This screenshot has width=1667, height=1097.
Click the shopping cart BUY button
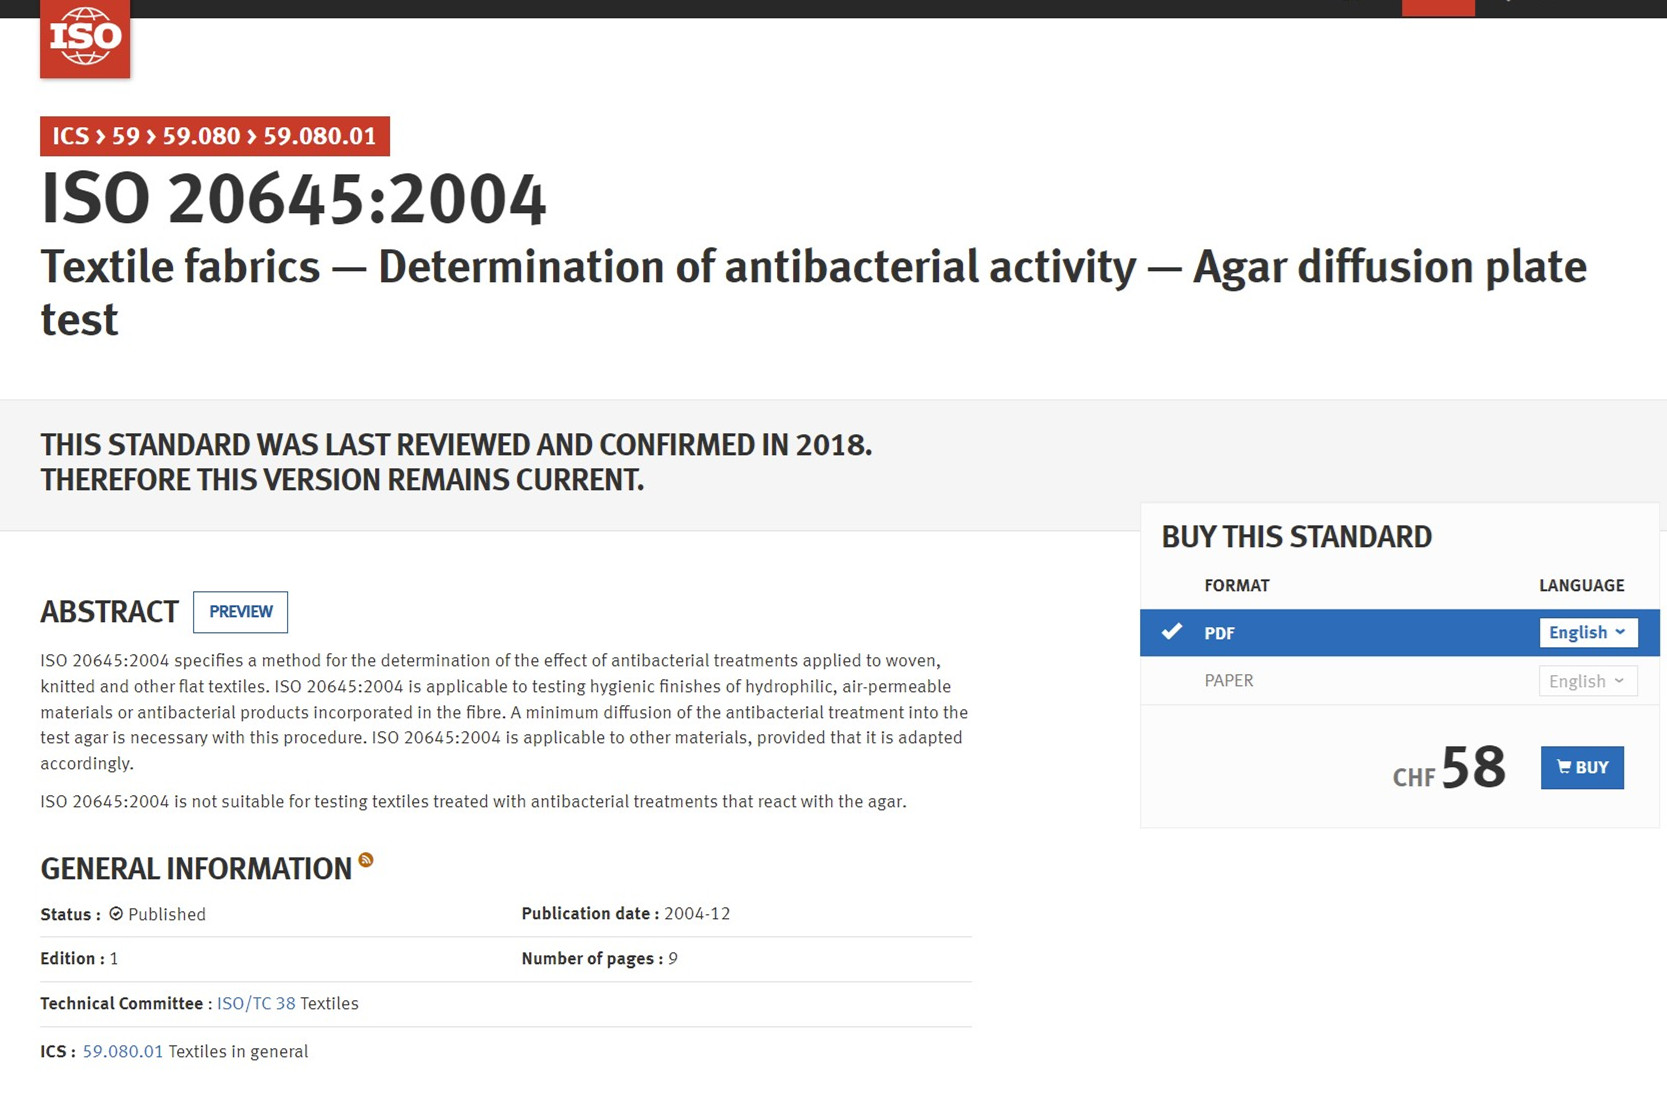coord(1581,768)
